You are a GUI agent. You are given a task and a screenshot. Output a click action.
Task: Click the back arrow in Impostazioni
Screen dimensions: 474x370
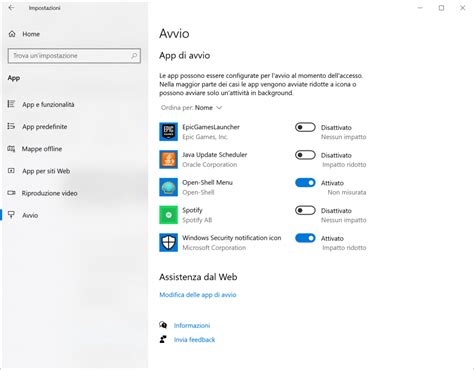[x=11, y=7]
